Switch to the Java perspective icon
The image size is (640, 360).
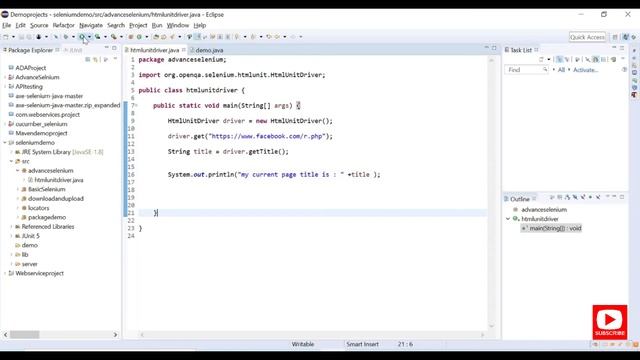coord(625,37)
